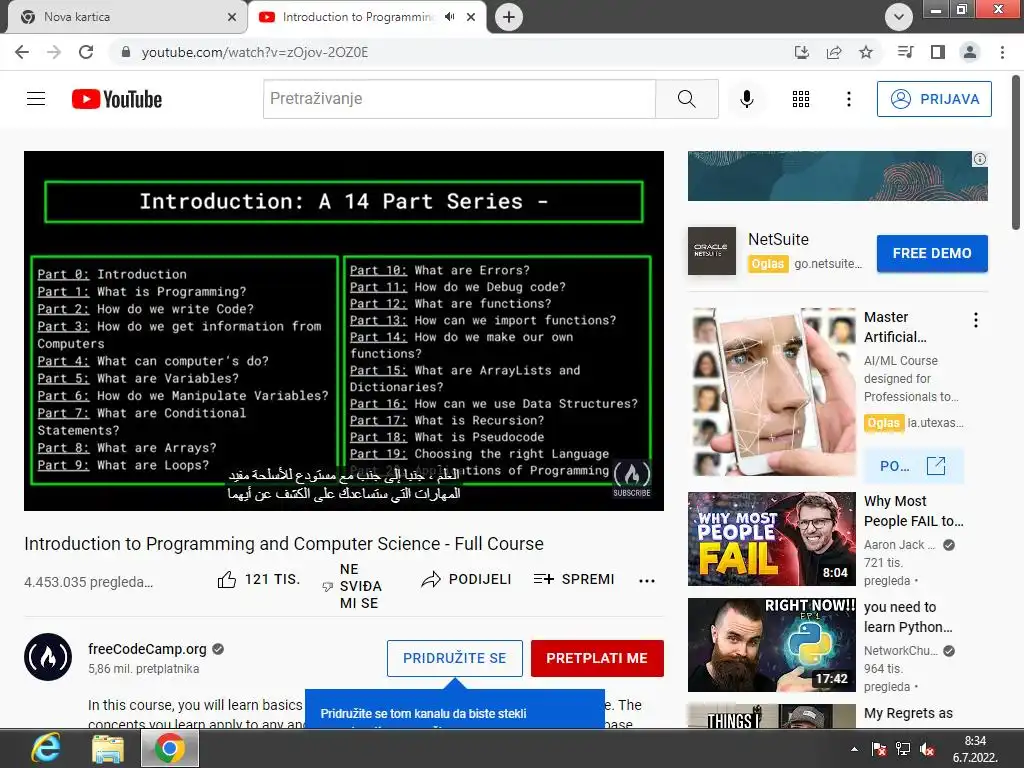Image resolution: width=1024 pixels, height=768 pixels.
Task: Close the Nova kartica tab
Action: (x=232, y=17)
